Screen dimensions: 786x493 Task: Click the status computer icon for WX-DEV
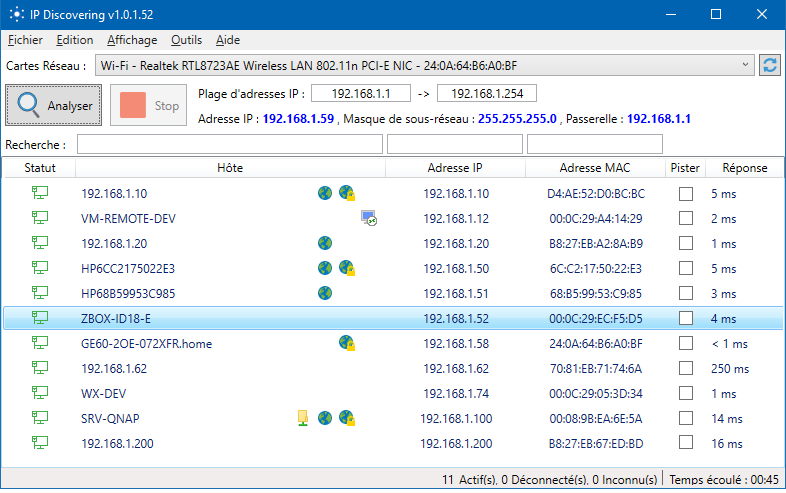40,393
